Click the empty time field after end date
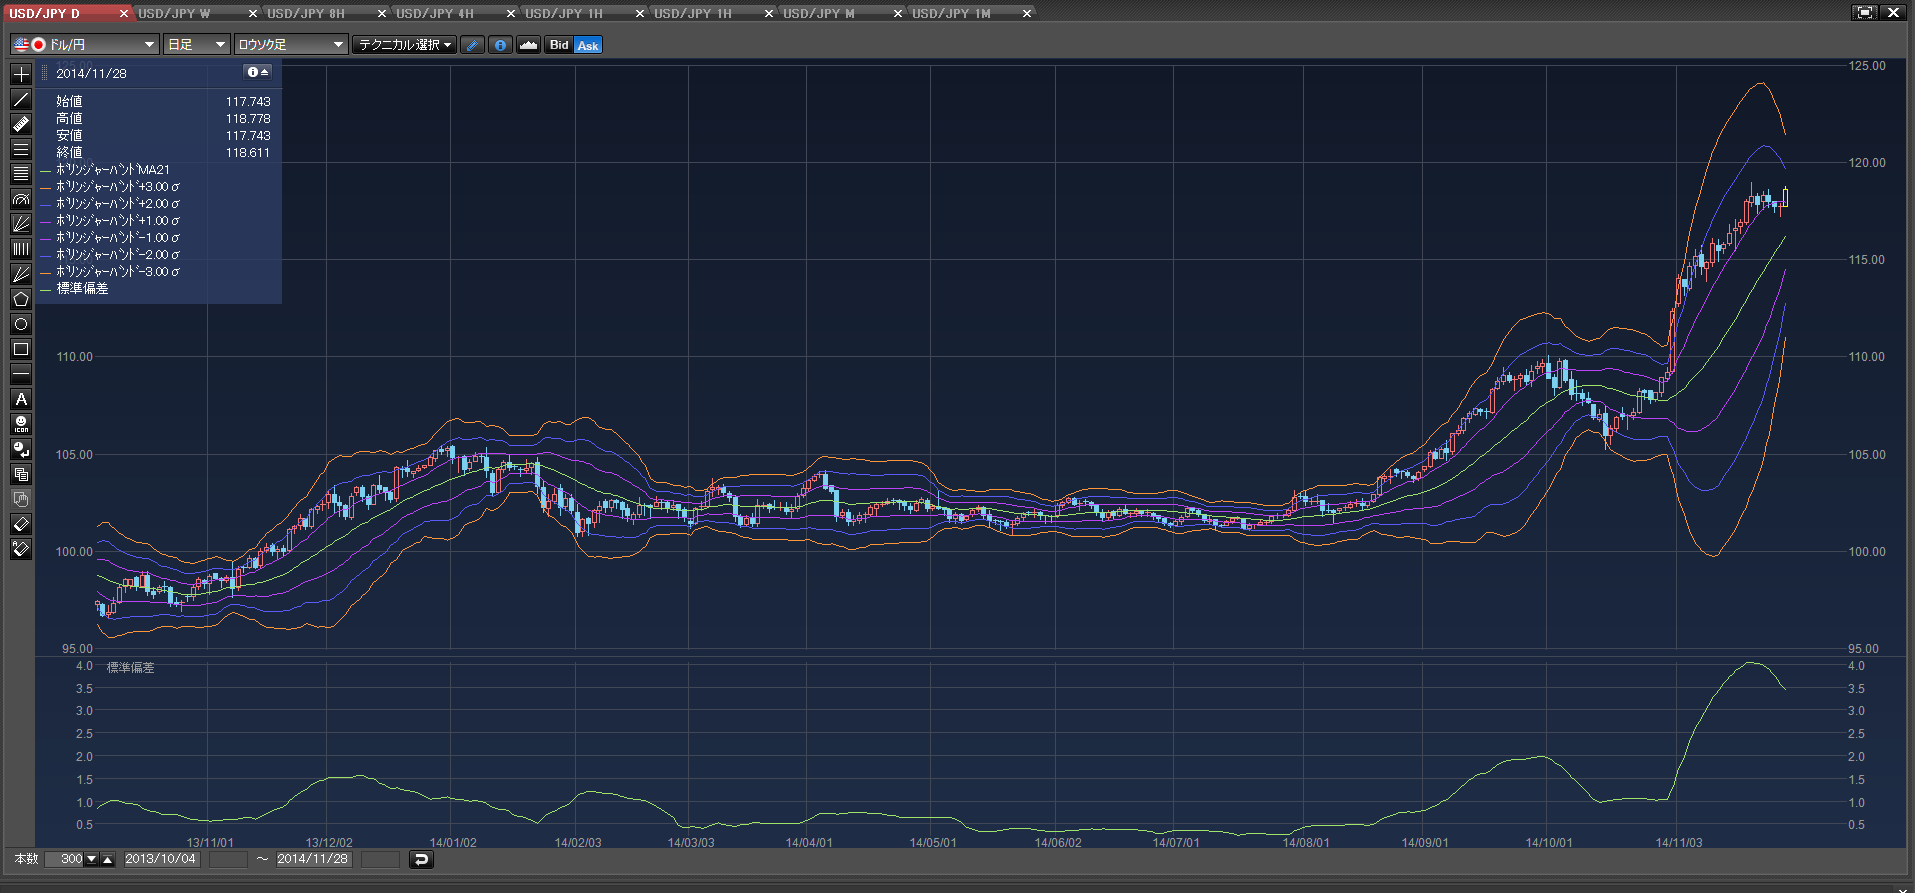Viewport: 1915px width, 893px height. pyautogui.click(x=380, y=859)
